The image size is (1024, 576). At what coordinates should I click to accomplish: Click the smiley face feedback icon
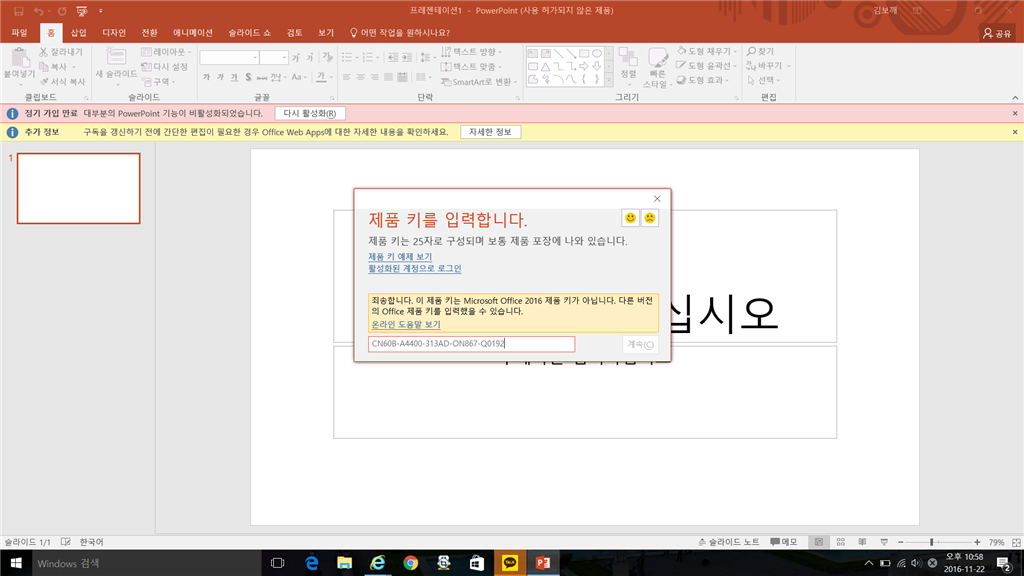click(x=630, y=218)
